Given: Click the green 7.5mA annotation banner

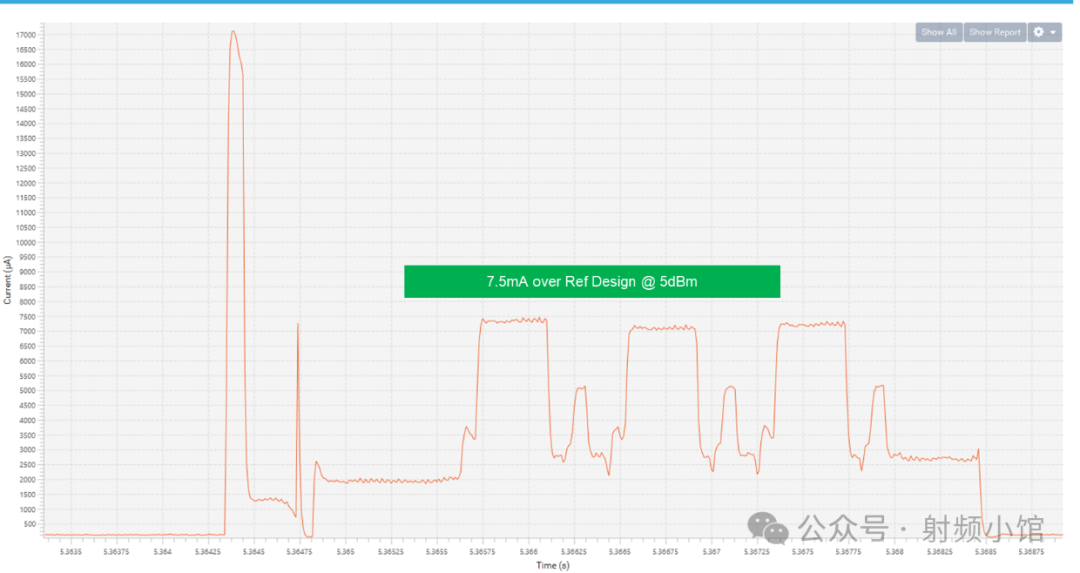Looking at the screenshot, I should coord(591,281).
